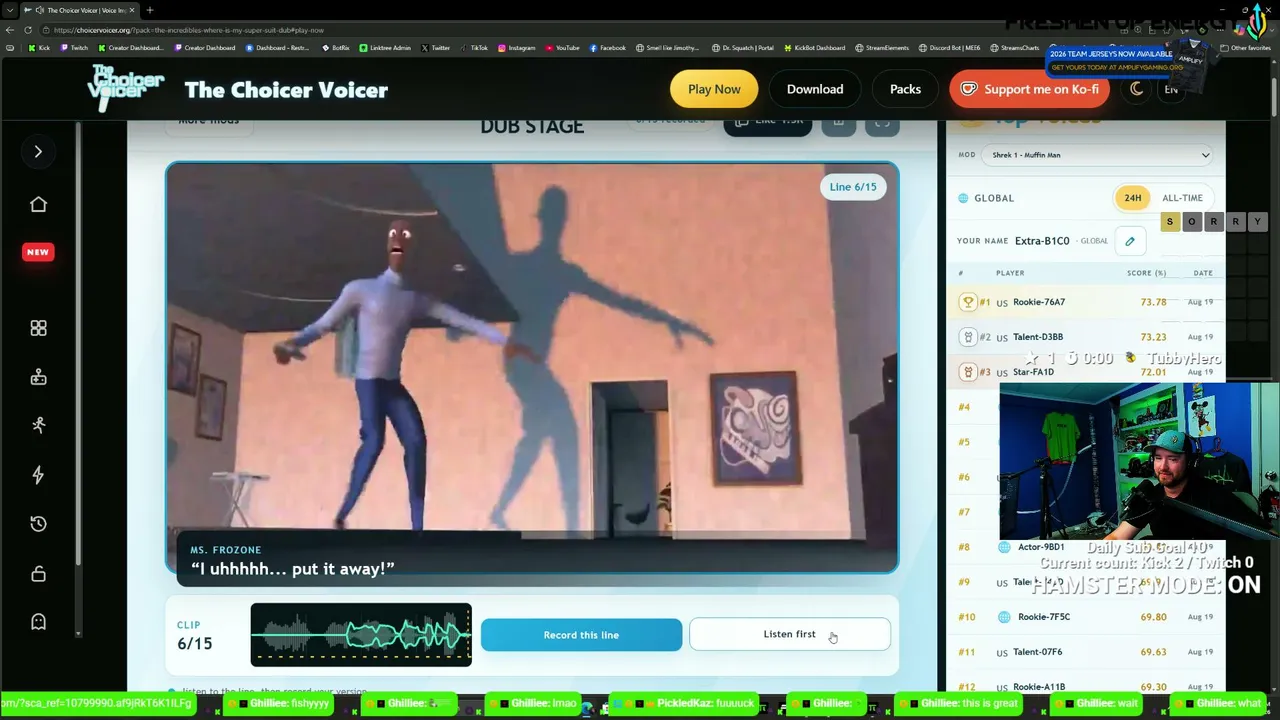
Task: Click the clip audio waveform
Action: click(x=361, y=634)
